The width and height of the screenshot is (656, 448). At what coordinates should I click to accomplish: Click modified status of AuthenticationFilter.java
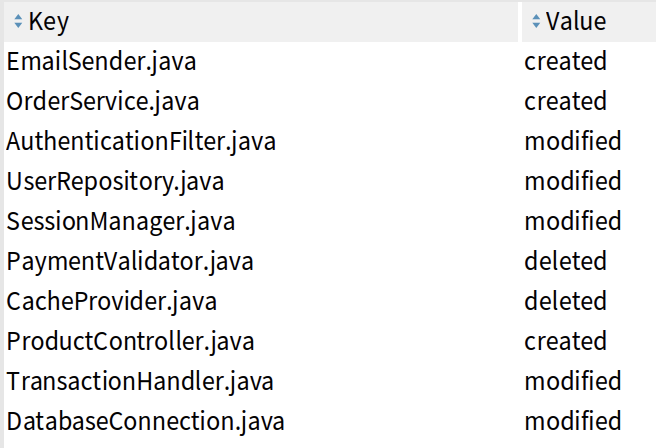[x=572, y=141]
